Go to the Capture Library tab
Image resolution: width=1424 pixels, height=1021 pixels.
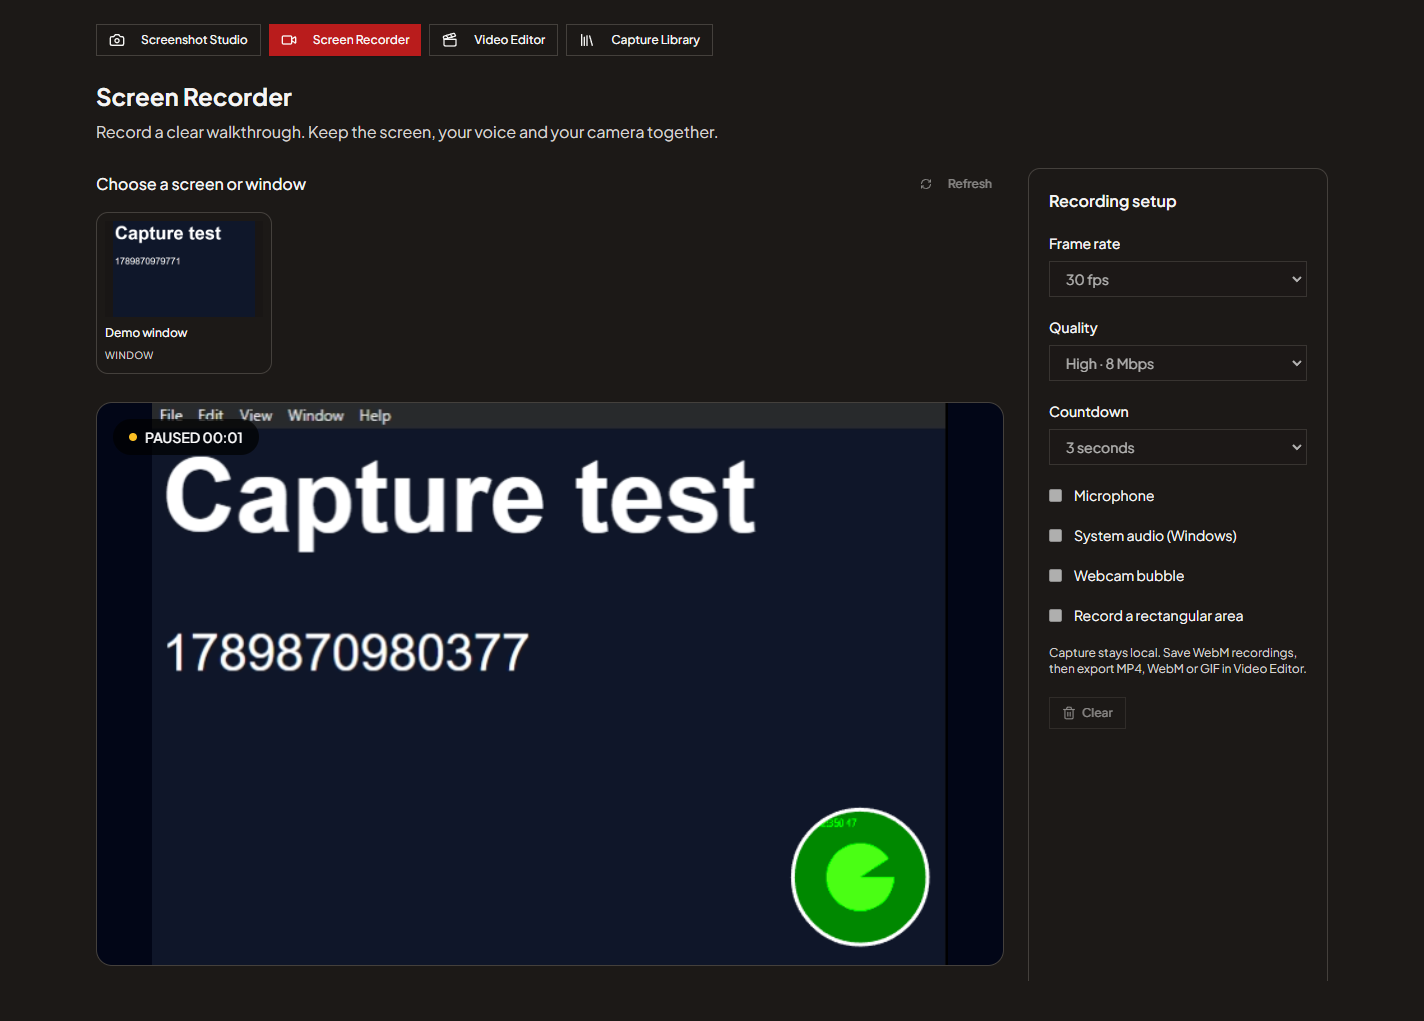coord(639,40)
